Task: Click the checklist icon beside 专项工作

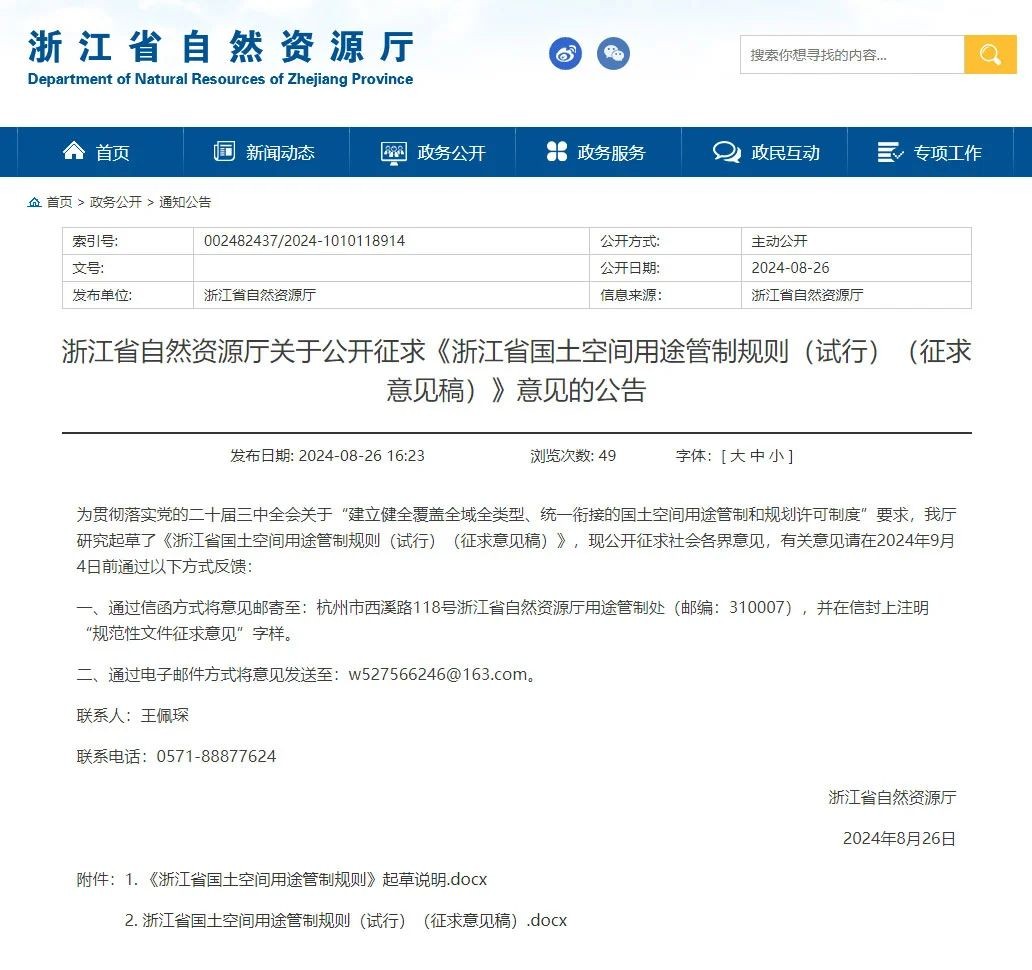Action: [890, 152]
